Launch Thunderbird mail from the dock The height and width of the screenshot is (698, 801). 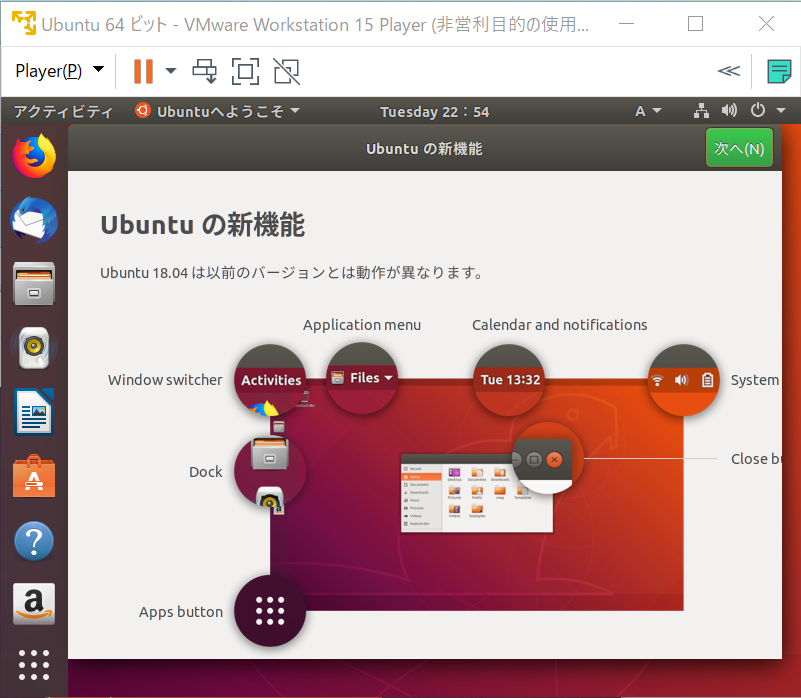34,220
